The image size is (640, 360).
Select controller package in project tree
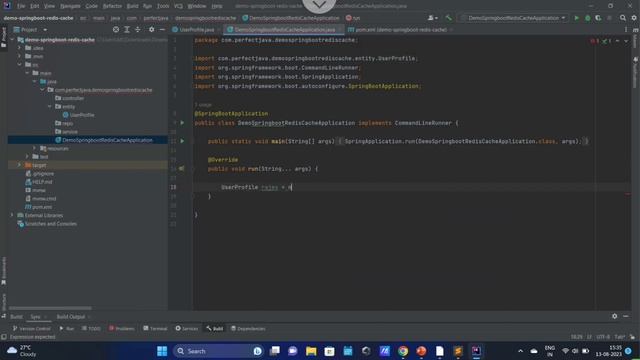[x=73, y=98]
